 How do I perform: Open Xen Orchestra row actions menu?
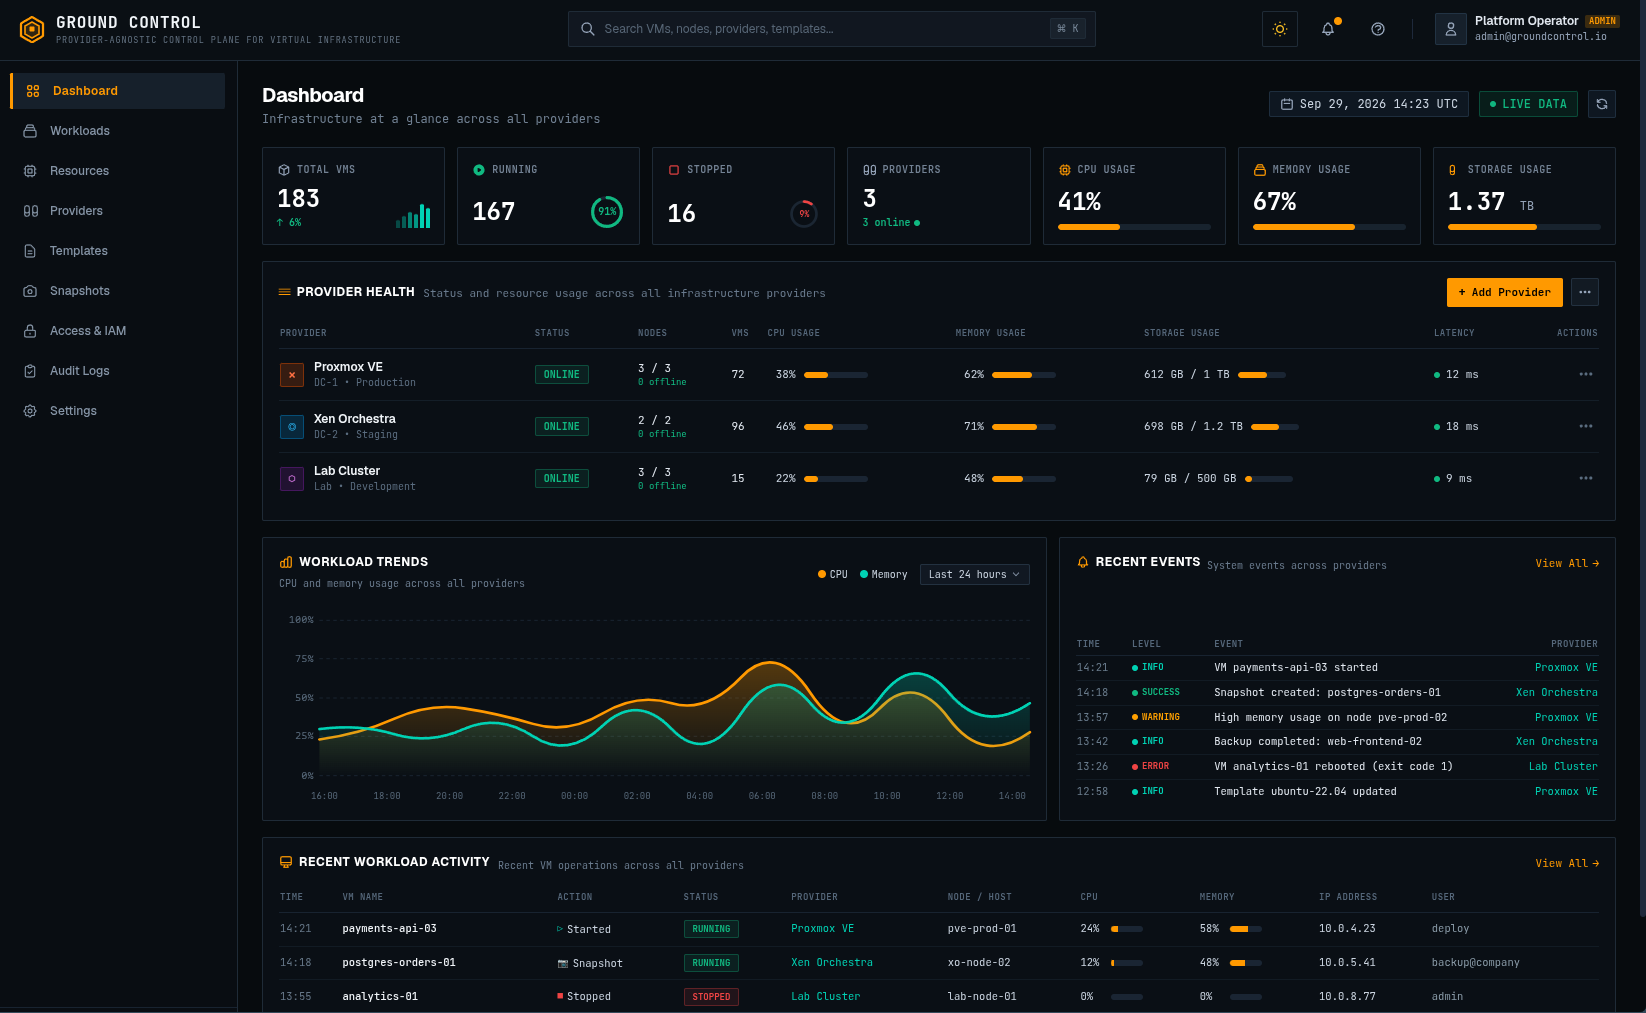click(x=1585, y=426)
